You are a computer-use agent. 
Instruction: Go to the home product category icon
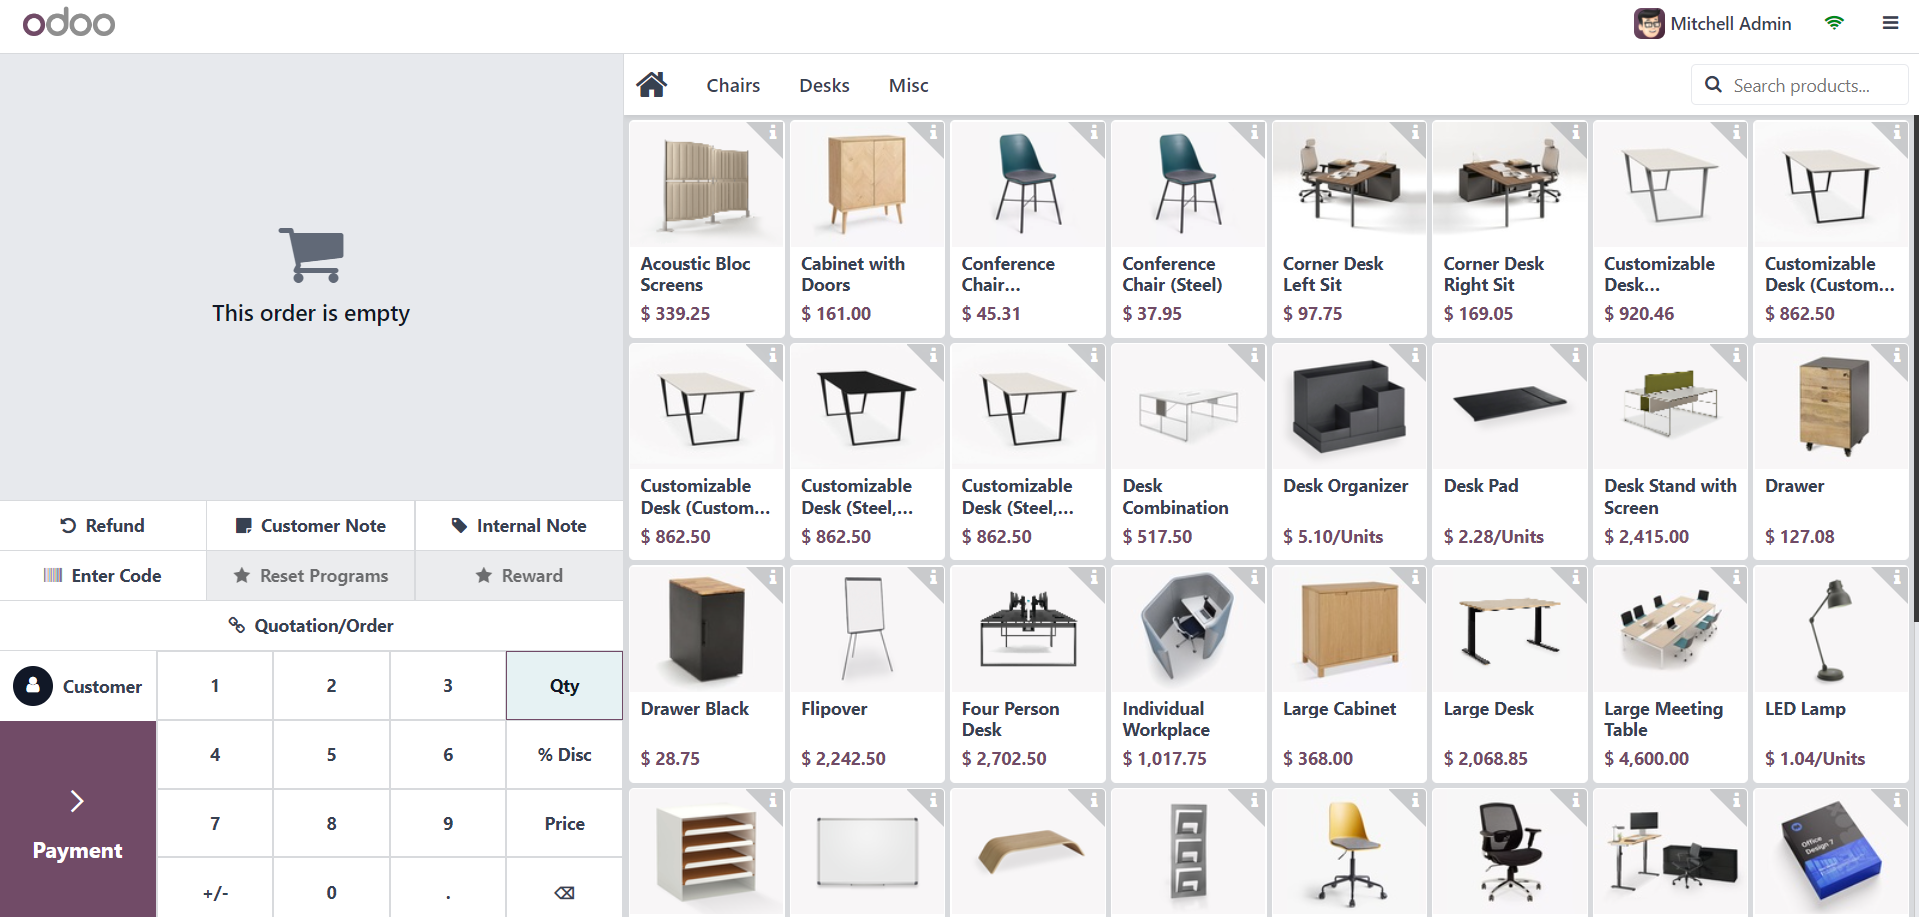(x=651, y=85)
